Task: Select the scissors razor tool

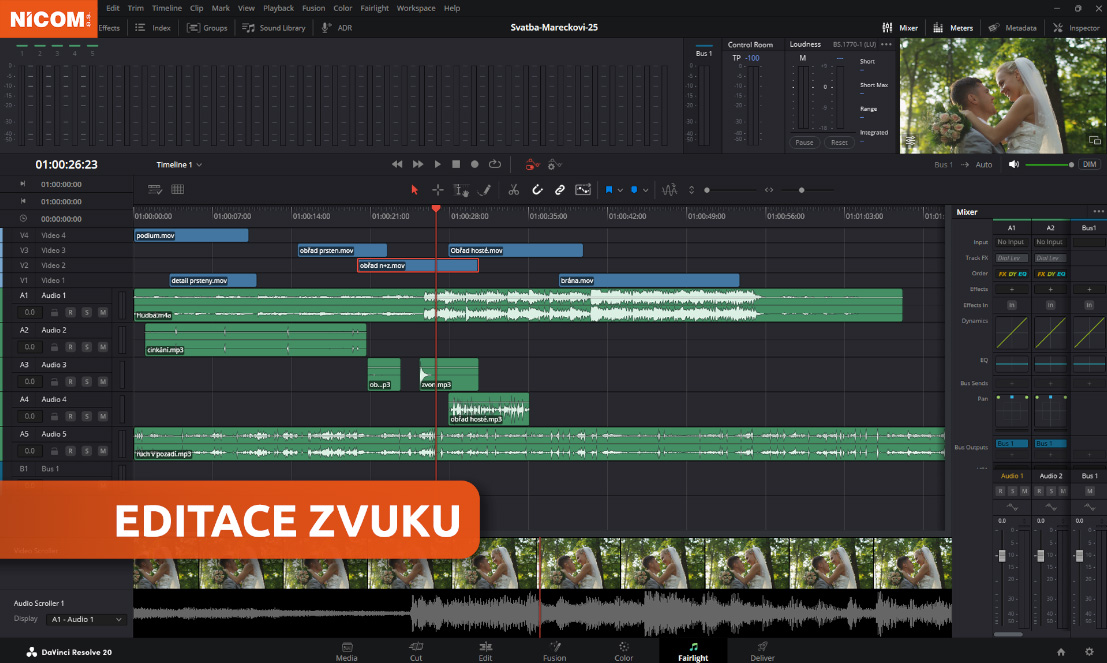Action: pyautogui.click(x=513, y=190)
